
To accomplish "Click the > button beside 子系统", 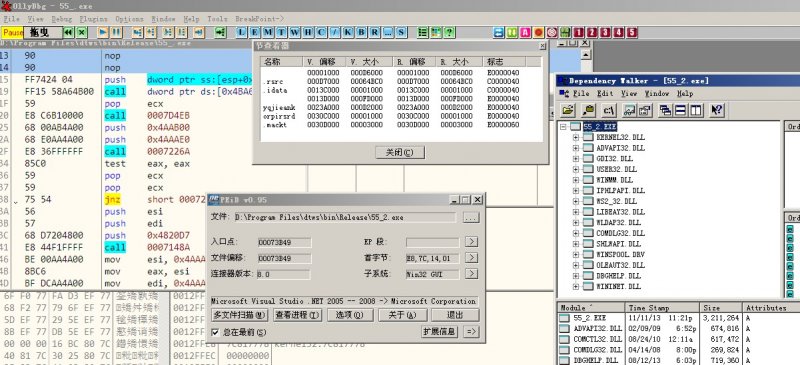I will [x=471, y=274].
